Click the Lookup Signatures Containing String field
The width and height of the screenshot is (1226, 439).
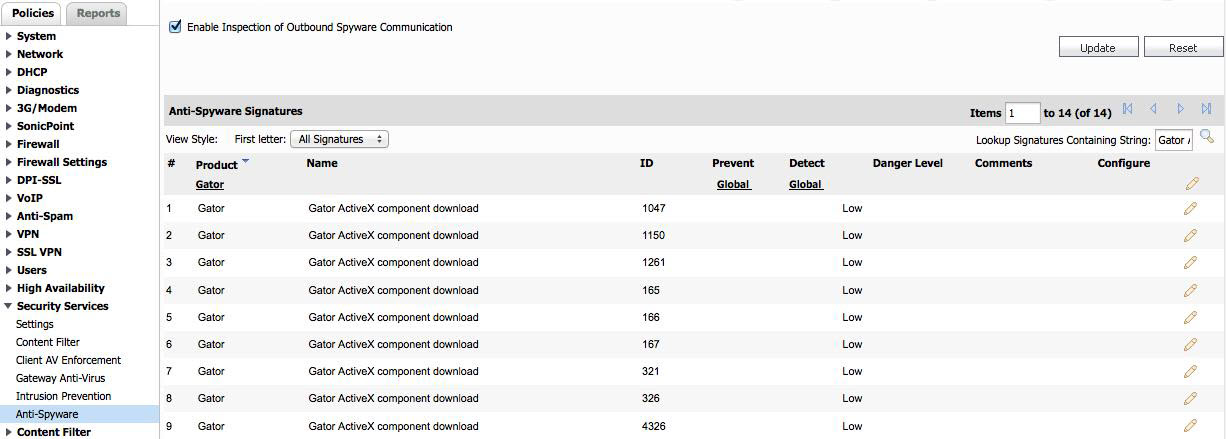[x=1174, y=140]
